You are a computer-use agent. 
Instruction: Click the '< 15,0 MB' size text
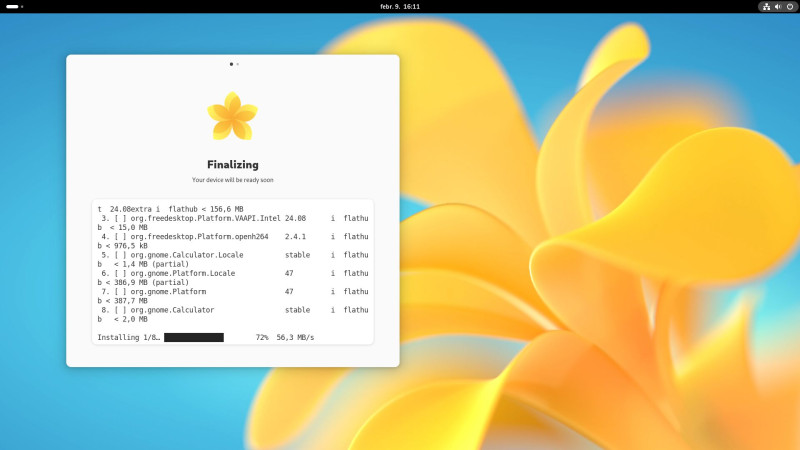coord(129,227)
